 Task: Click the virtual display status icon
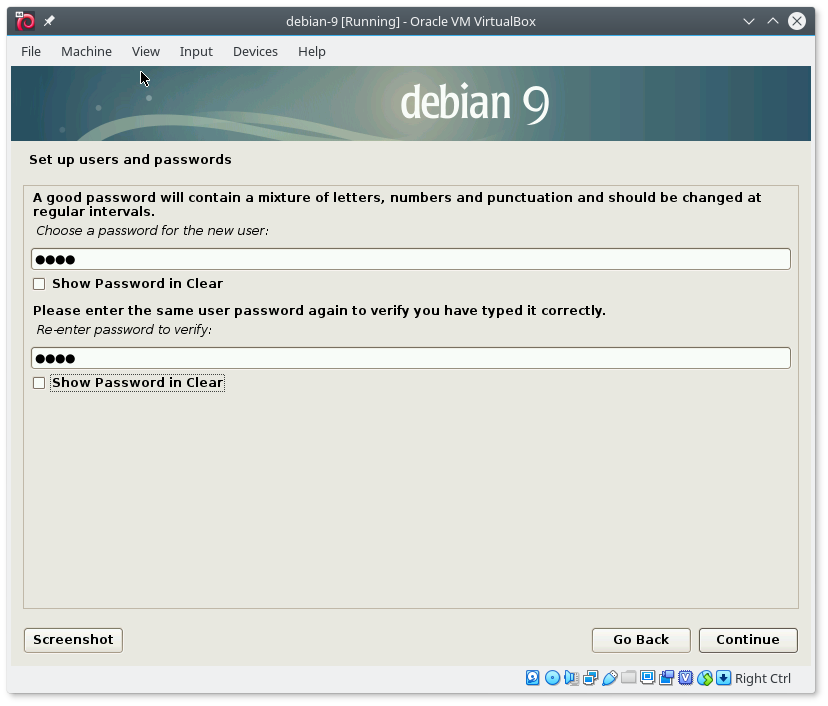coord(647,678)
